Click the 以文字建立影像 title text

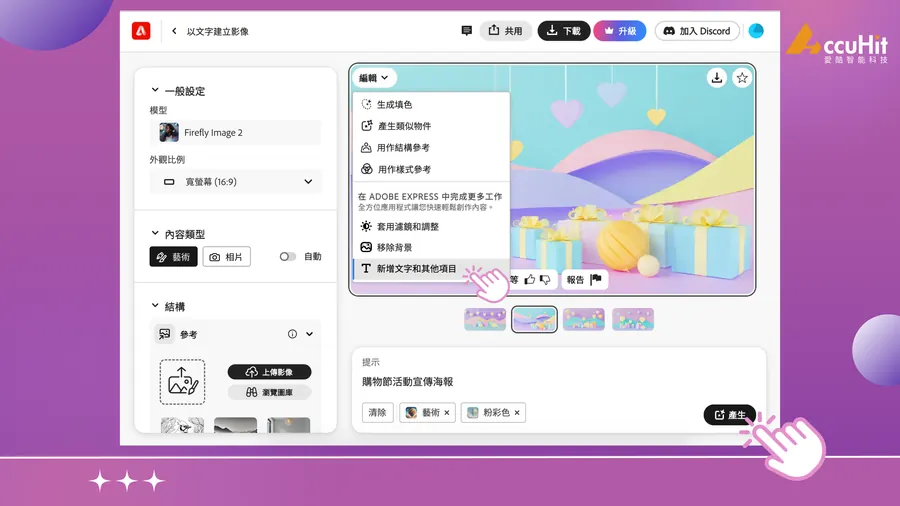pos(218,32)
